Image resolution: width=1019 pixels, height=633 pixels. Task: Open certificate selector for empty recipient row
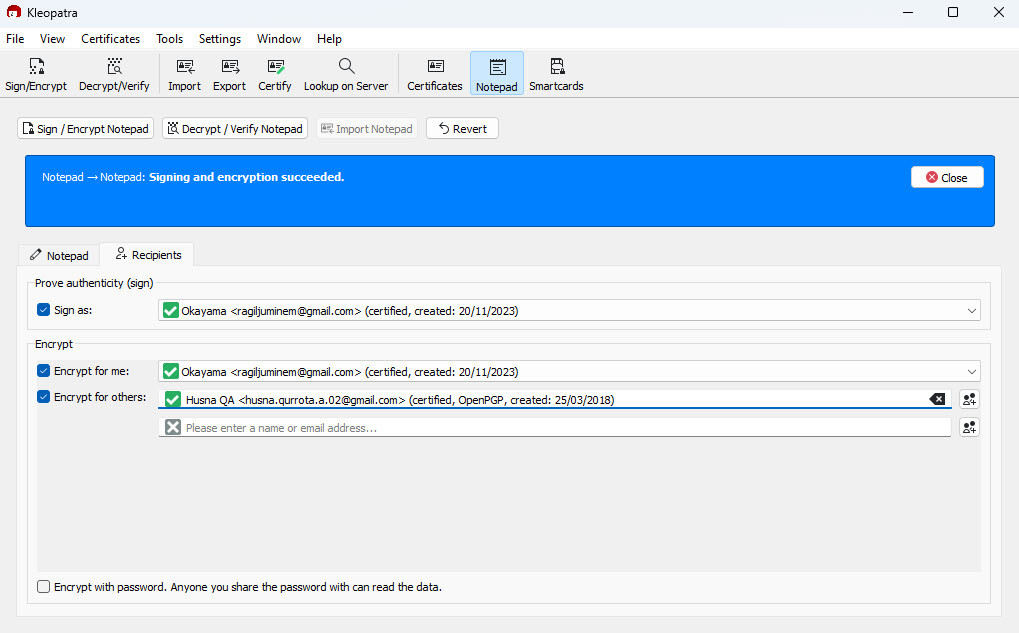pyautogui.click(x=969, y=427)
